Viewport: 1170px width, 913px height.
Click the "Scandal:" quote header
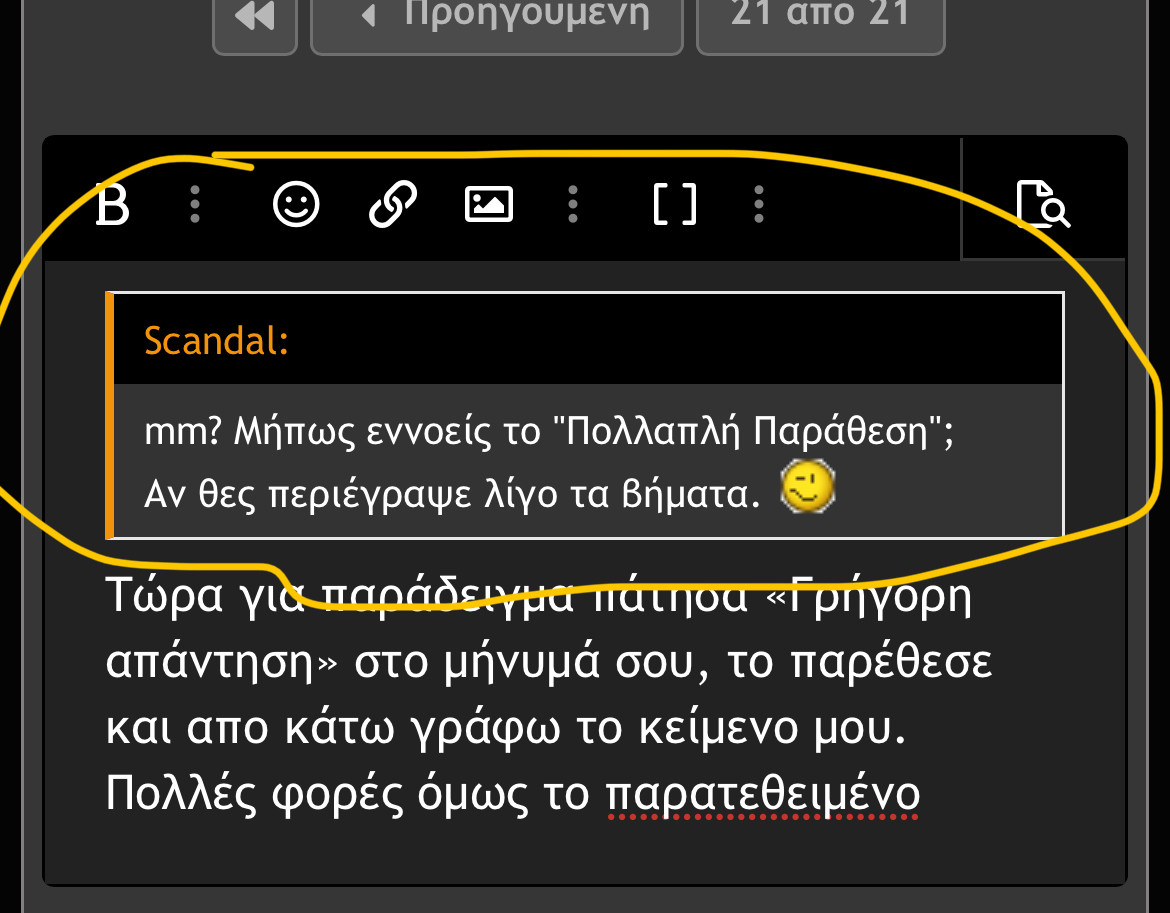click(x=217, y=341)
